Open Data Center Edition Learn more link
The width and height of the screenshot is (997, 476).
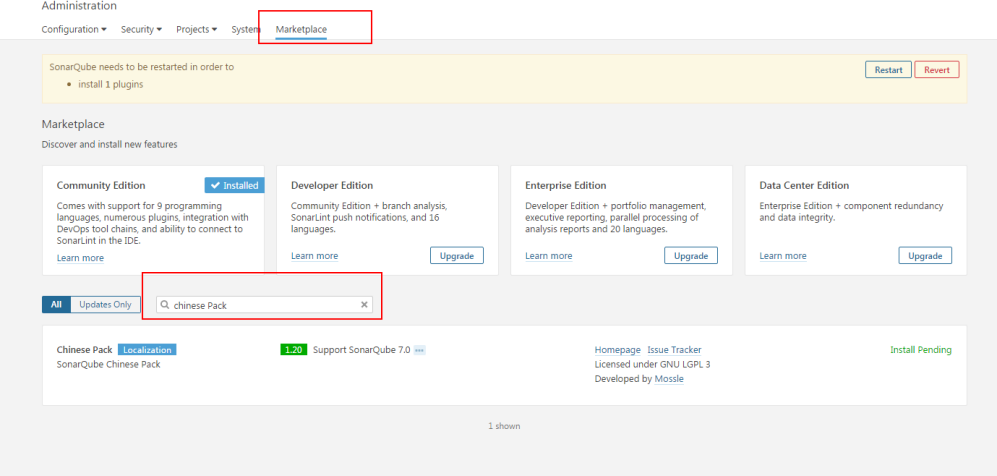pos(783,256)
